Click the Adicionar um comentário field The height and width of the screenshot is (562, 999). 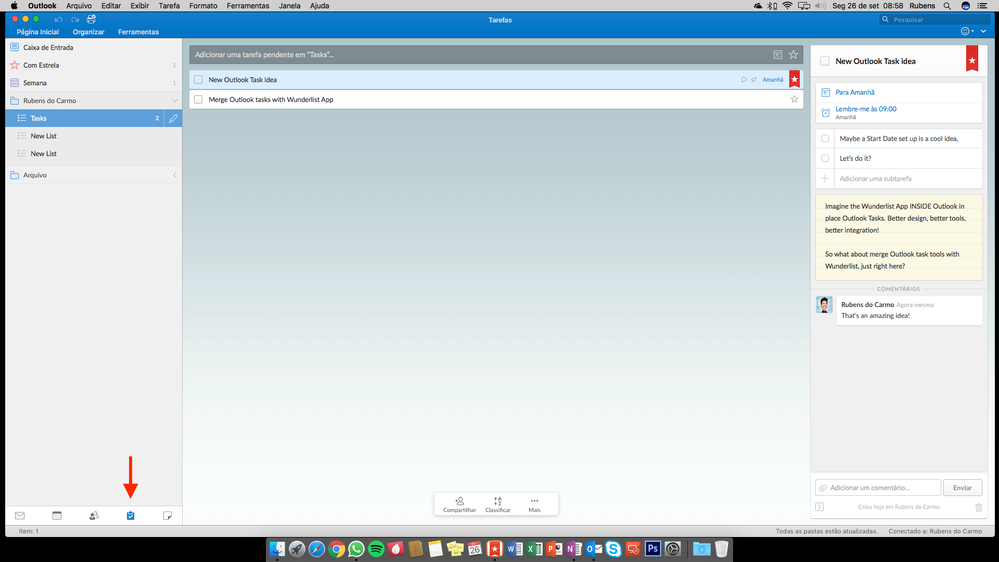click(x=878, y=487)
